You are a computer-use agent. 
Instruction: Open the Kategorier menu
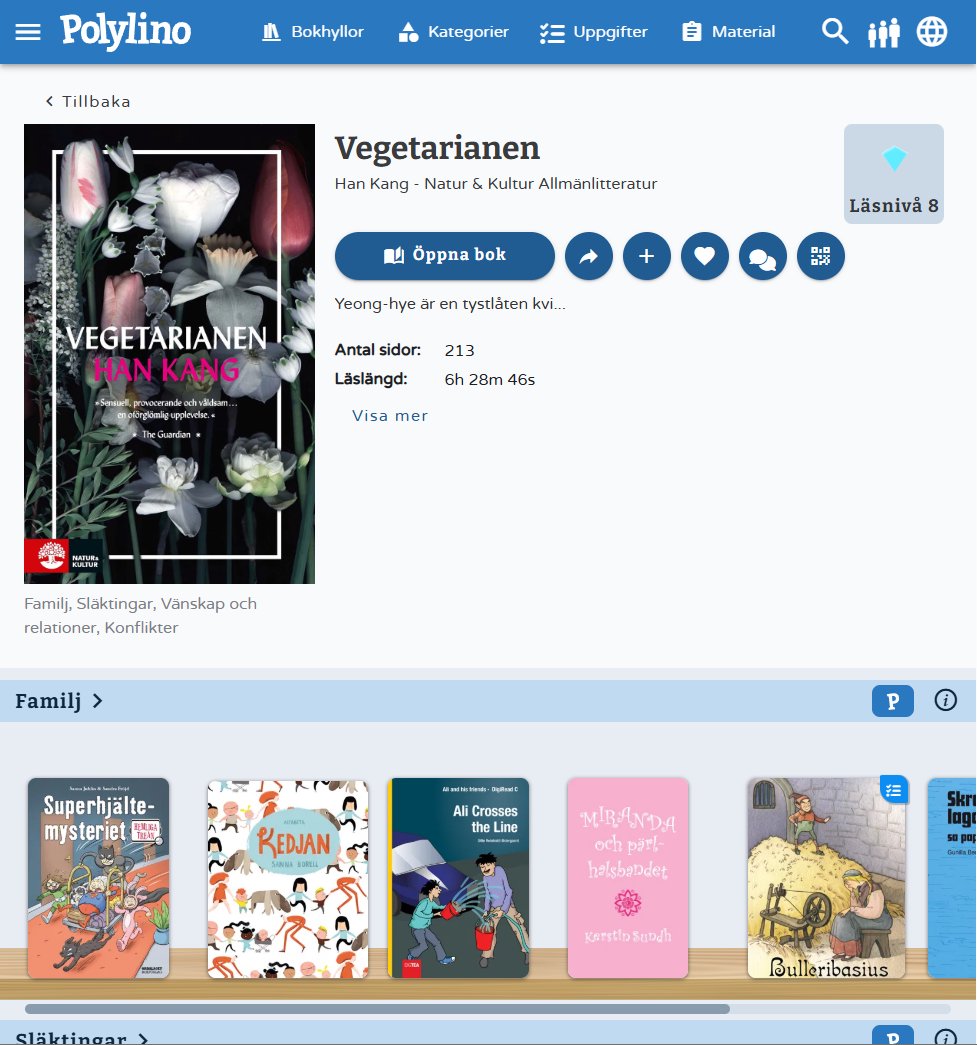pyautogui.click(x=453, y=32)
